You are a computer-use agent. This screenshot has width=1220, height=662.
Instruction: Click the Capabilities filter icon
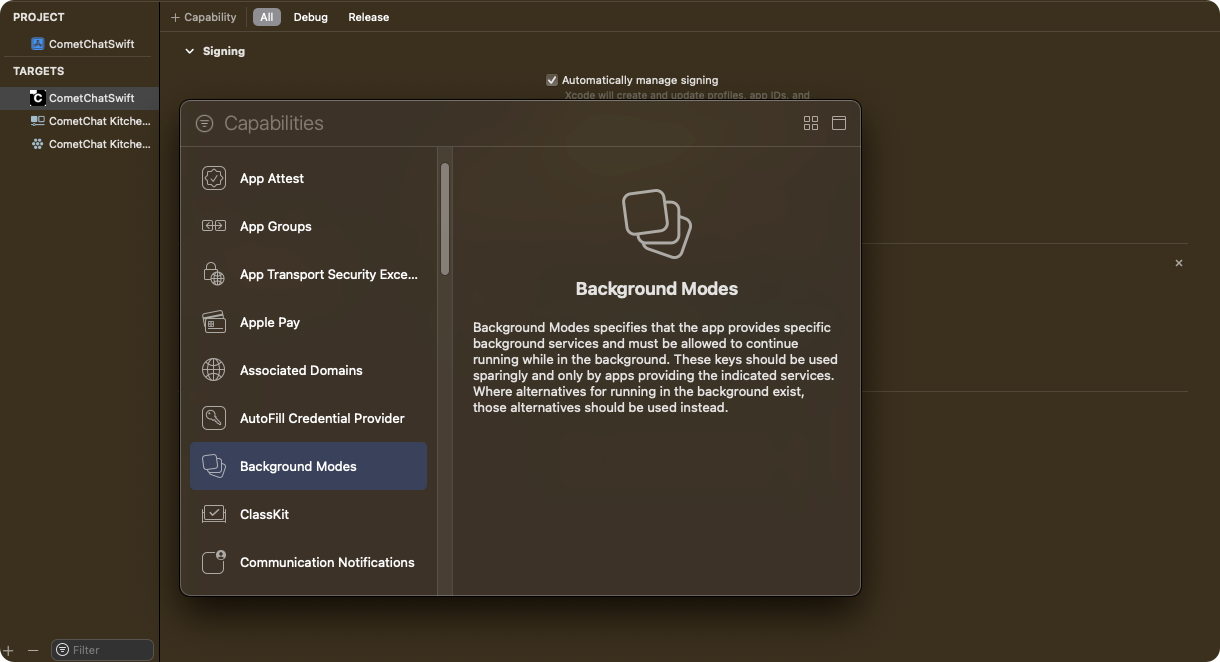coord(204,123)
